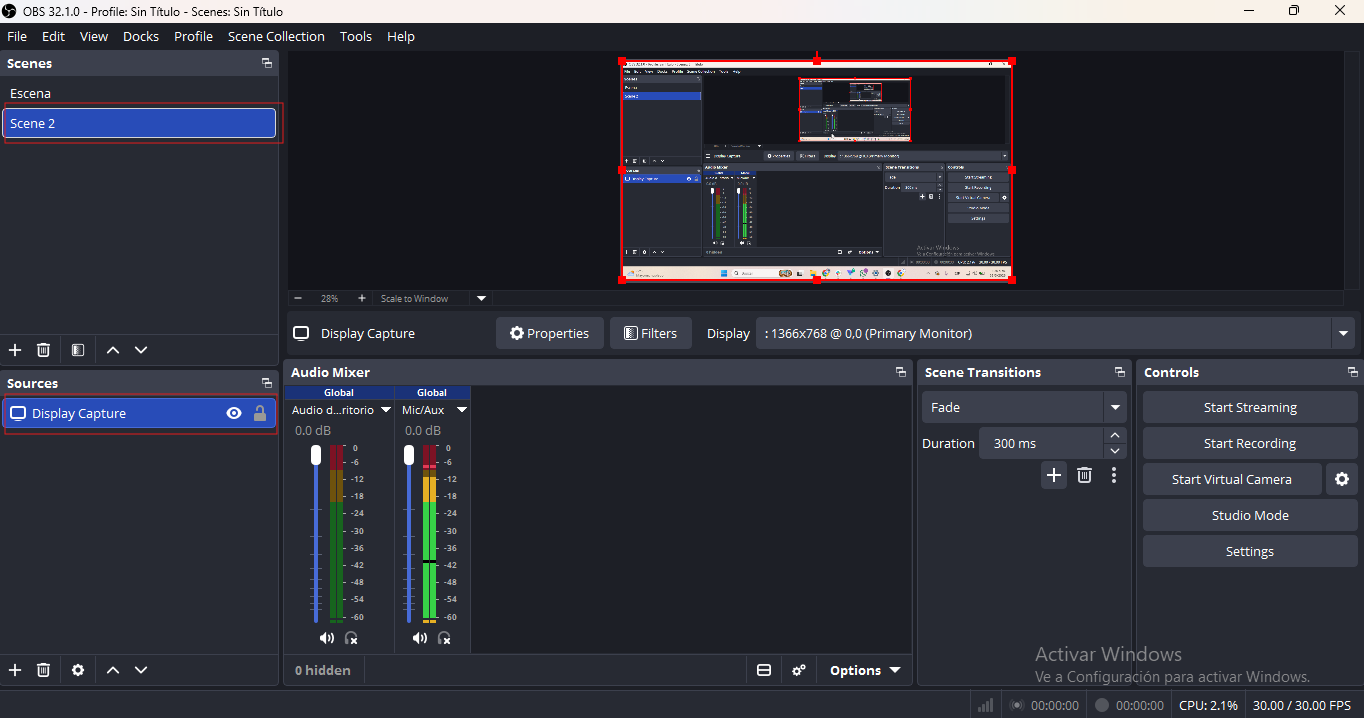Click the desktop audio volume fader
1364x718 pixels.
click(316, 456)
